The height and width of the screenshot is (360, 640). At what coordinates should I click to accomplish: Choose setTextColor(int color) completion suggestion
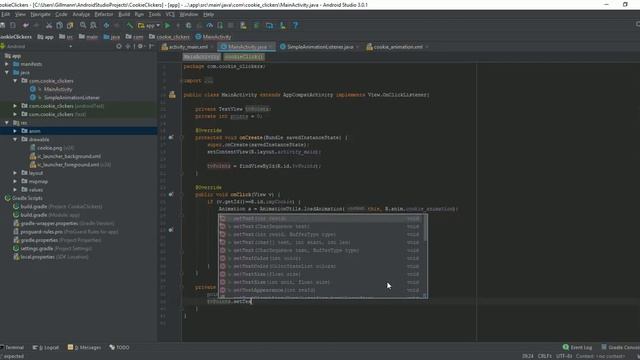coord(322,258)
